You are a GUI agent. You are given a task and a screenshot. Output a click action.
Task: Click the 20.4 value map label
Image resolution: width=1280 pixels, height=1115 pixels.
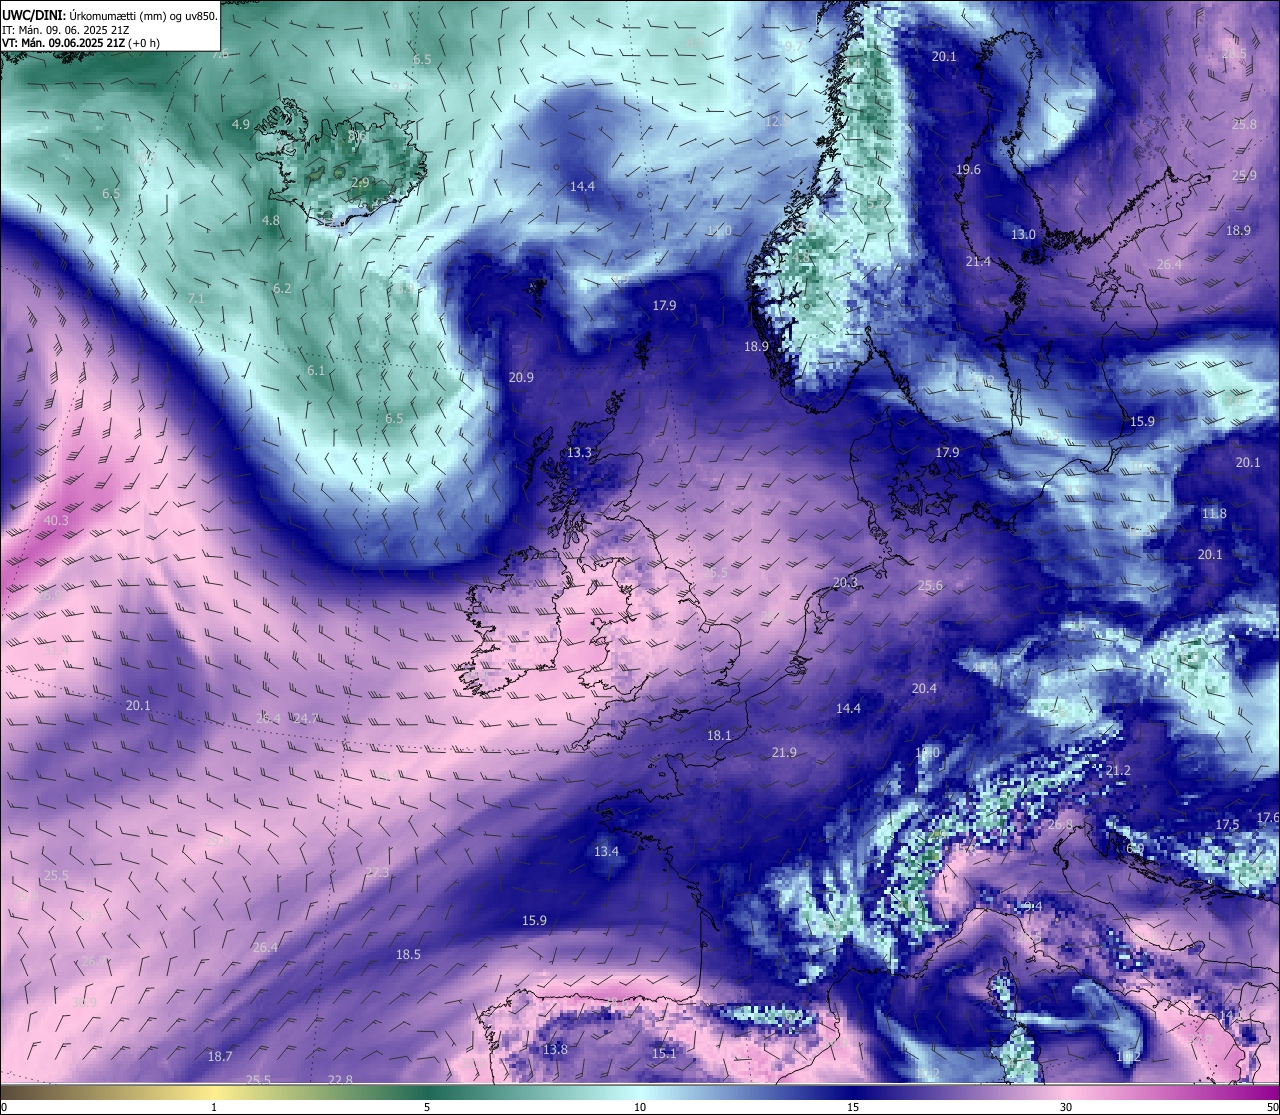pyautogui.click(x=924, y=689)
